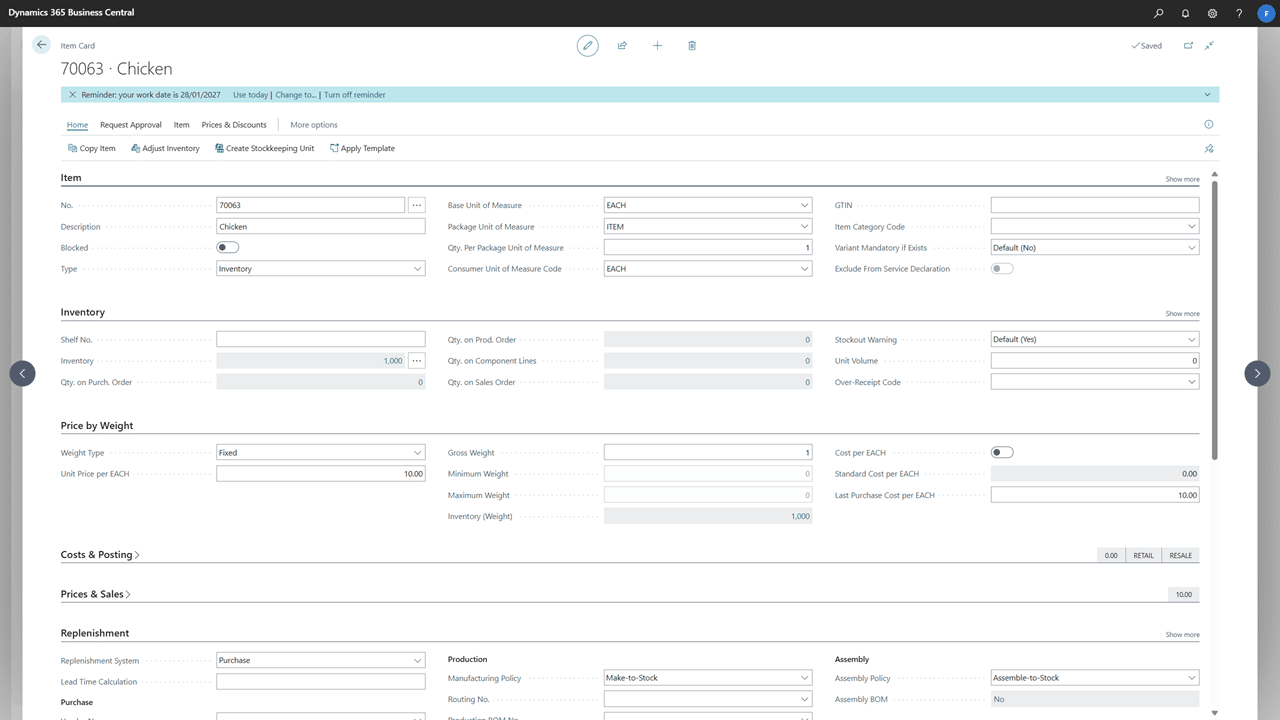
Task: Click the Use today link in reminder
Action: (250, 95)
